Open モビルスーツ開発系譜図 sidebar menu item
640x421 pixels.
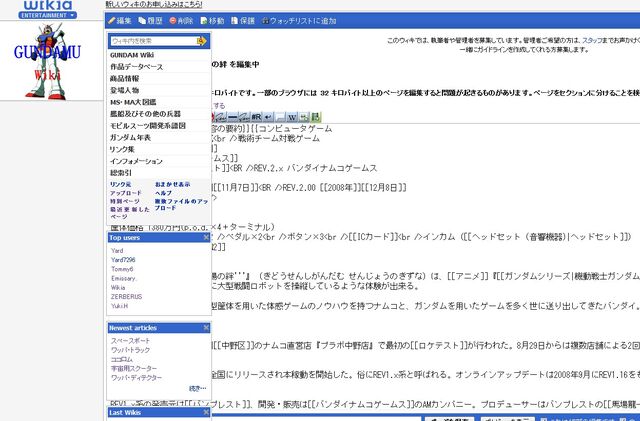148,126
